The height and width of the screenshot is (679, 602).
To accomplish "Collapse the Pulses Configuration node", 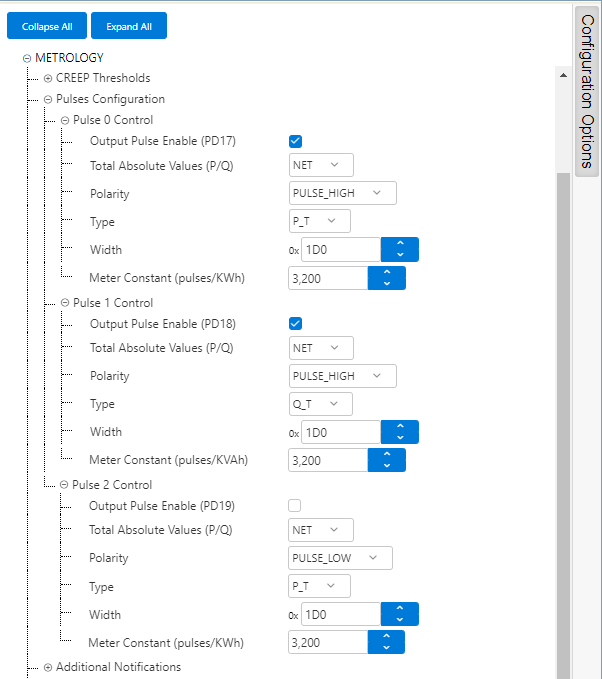I will [47, 100].
